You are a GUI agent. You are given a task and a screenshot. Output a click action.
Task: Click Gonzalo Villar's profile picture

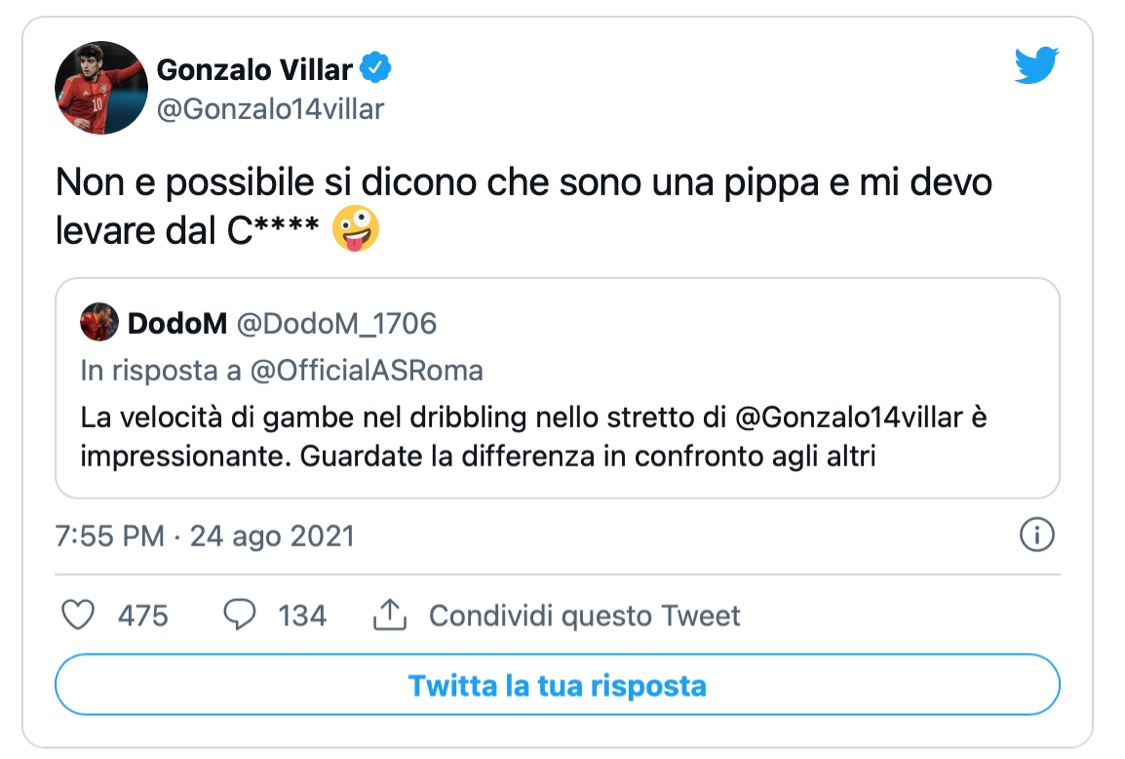tap(101, 88)
